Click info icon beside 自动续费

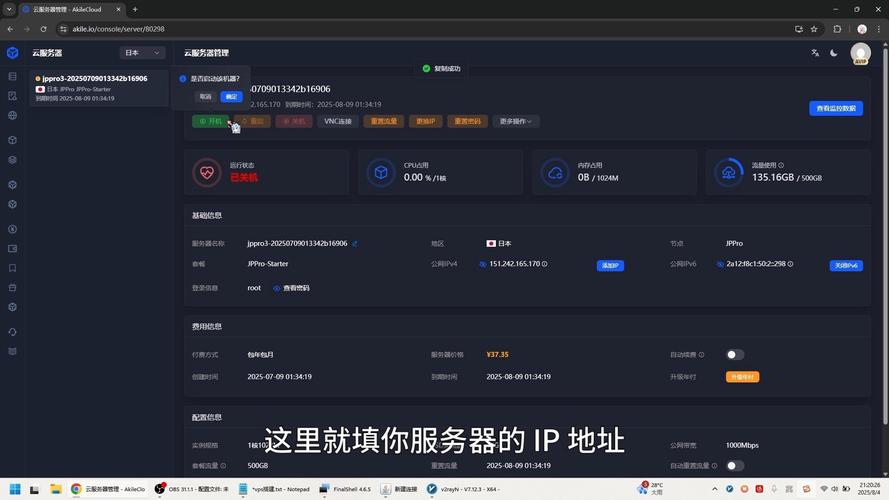click(x=701, y=355)
